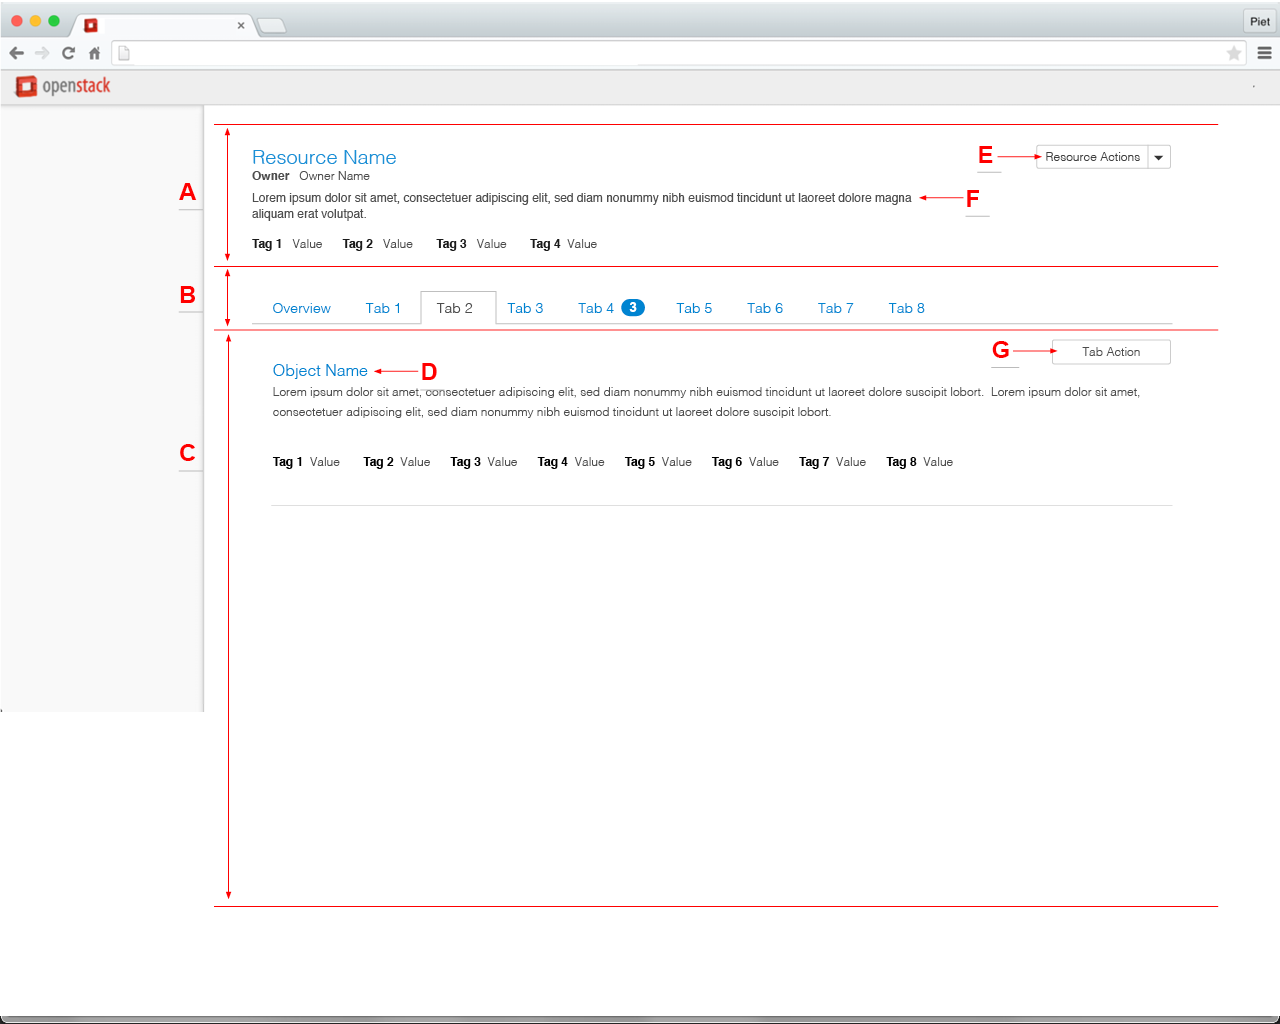
Task: Click the OpenStack logo icon
Action: point(24,86)
